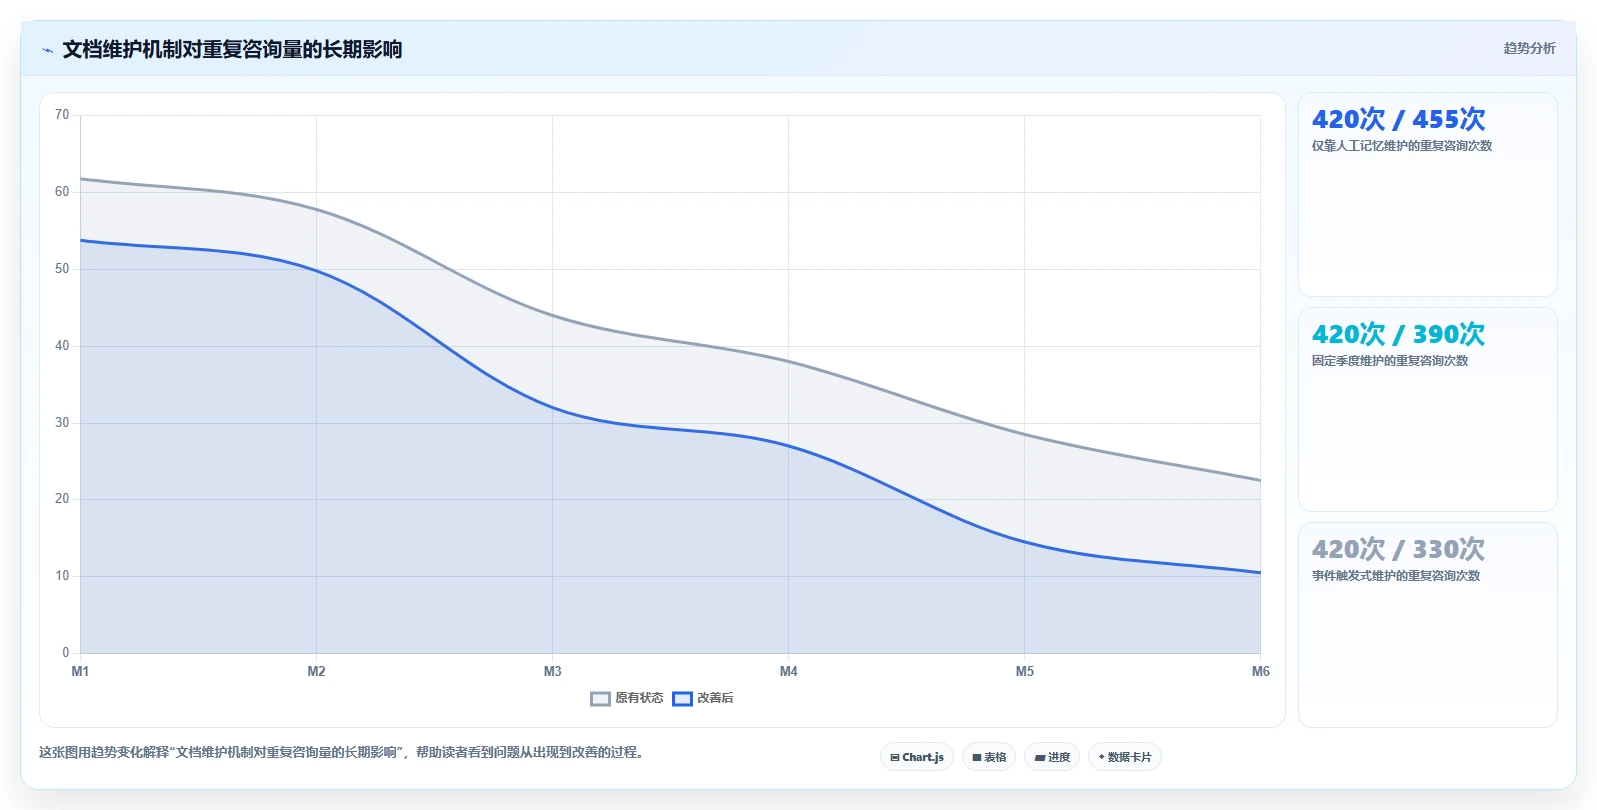Click the 420次 / 455次 value

click(1398, 119)
